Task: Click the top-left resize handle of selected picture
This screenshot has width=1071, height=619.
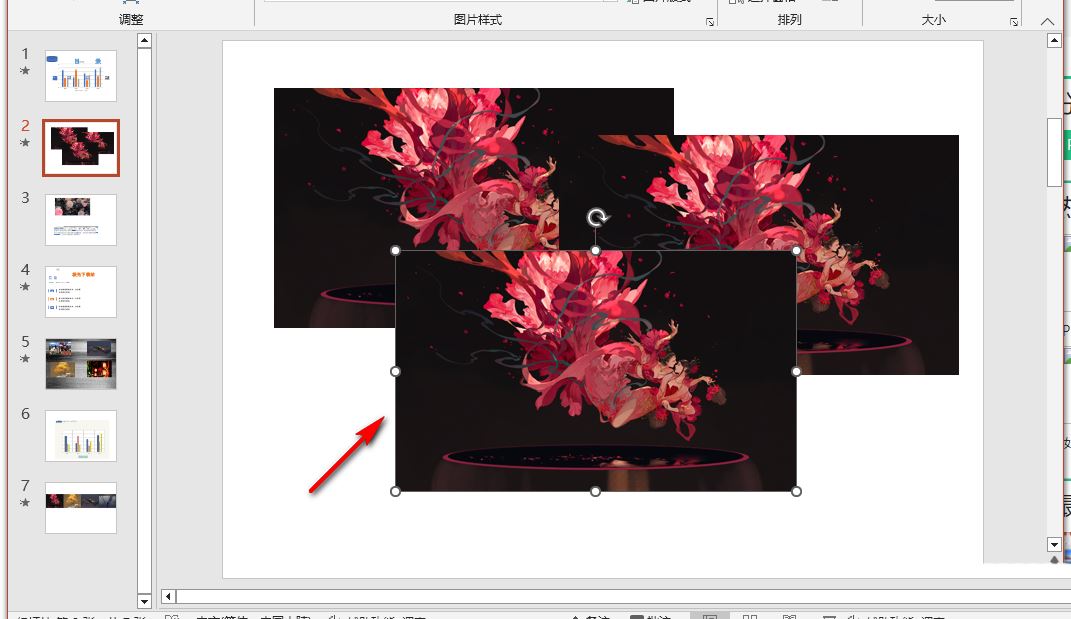Action: 395,251
